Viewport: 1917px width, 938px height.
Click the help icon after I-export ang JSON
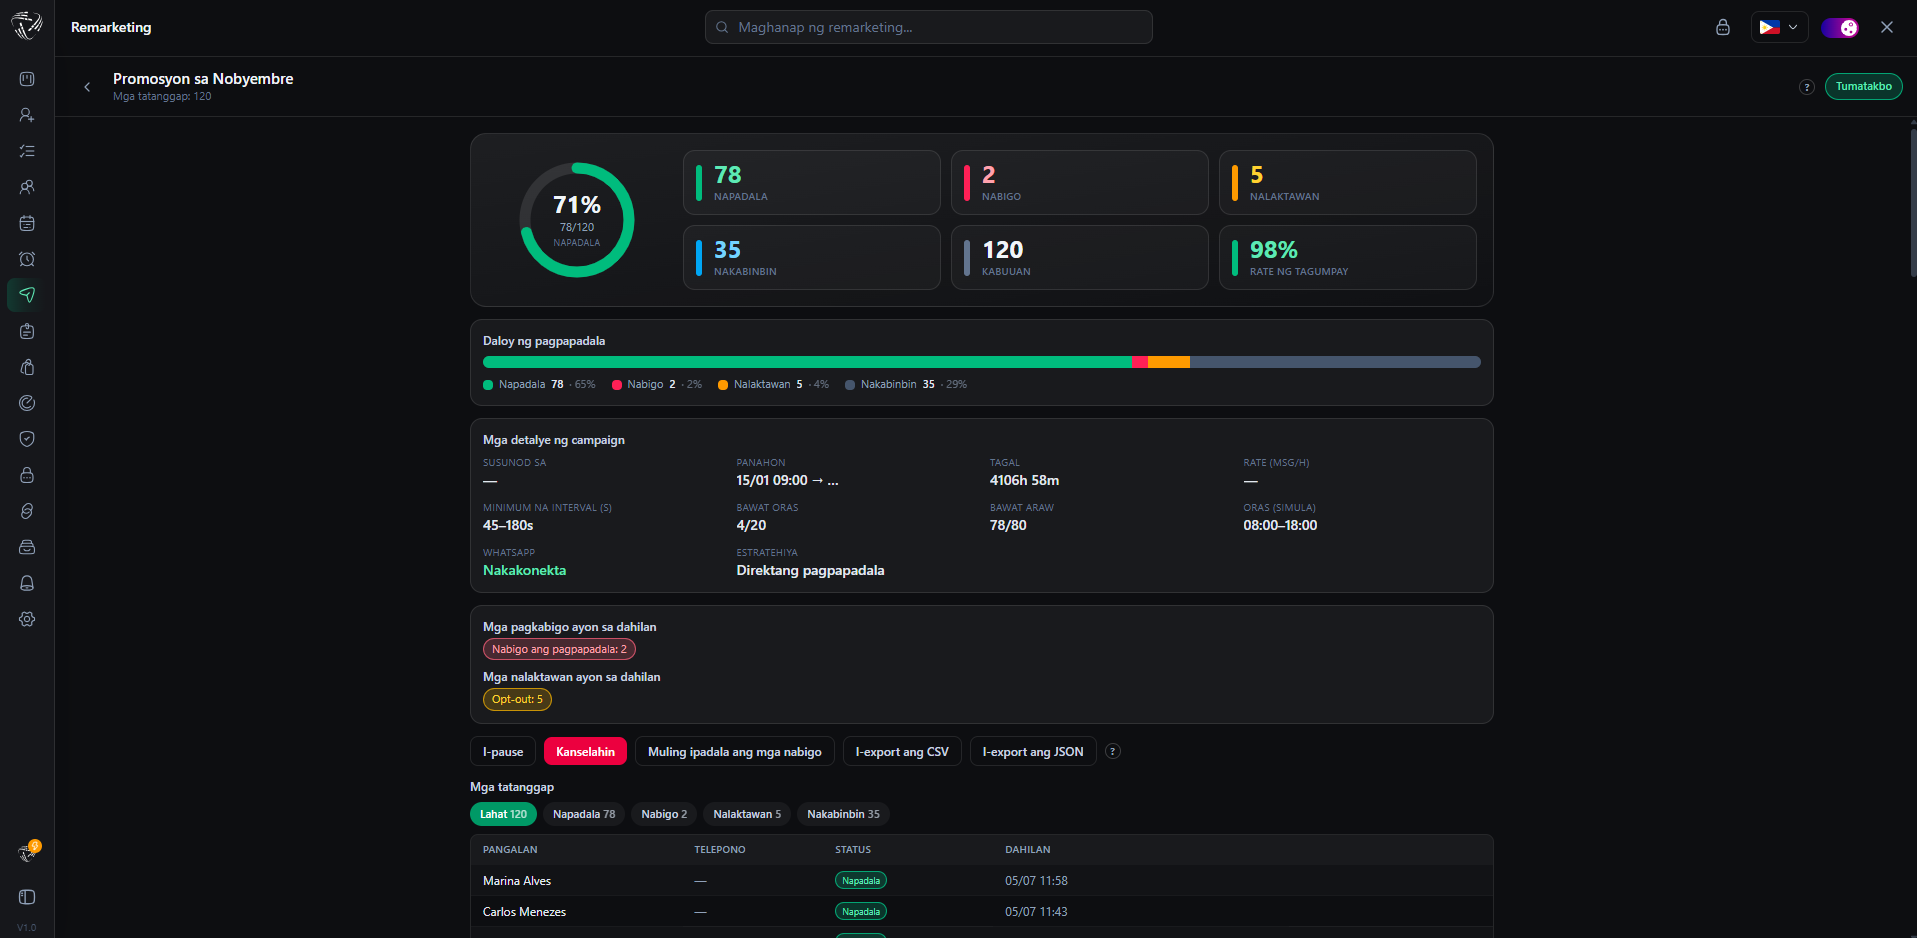1113,751
